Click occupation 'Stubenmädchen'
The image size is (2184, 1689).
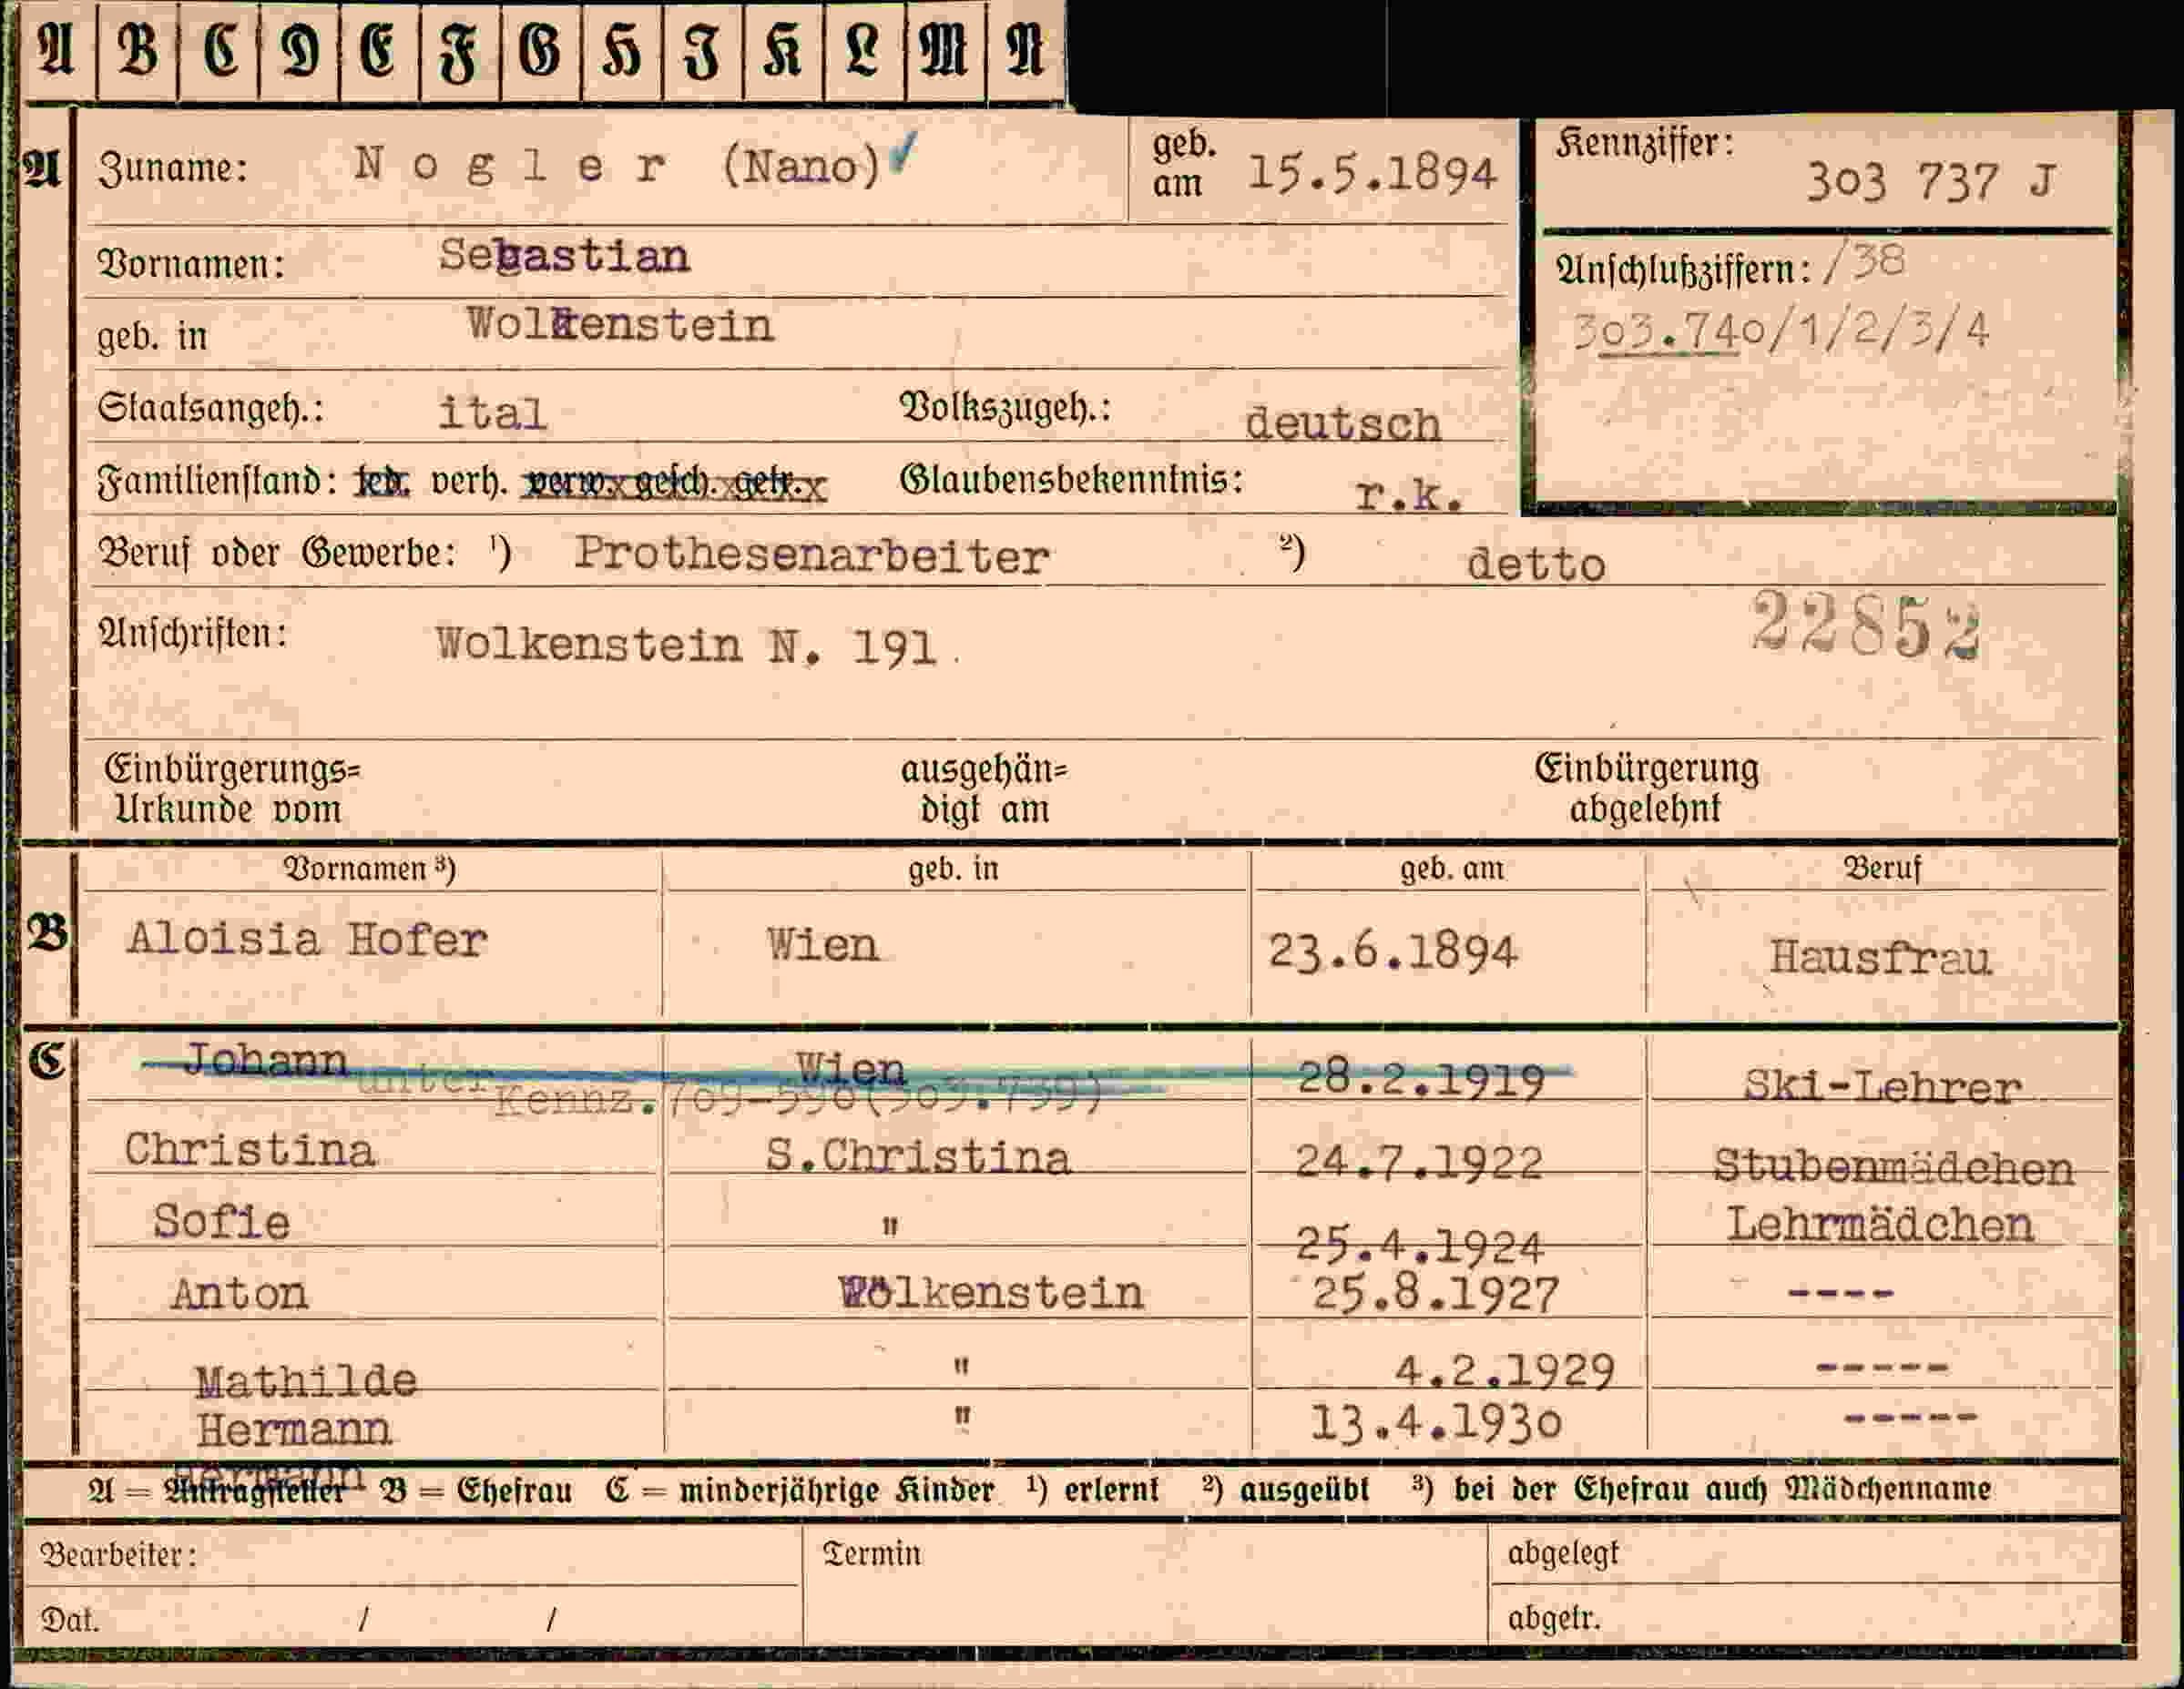click(x=1894, y=1167)
